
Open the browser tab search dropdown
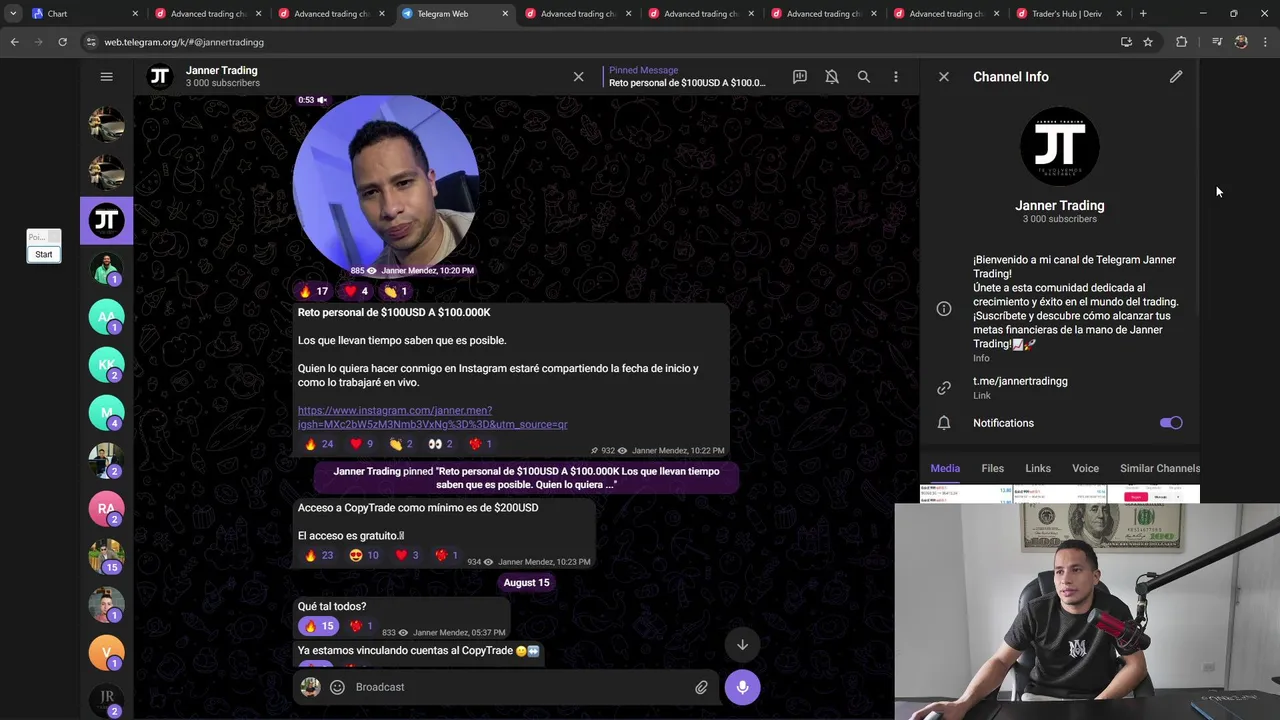pos(13,14)
